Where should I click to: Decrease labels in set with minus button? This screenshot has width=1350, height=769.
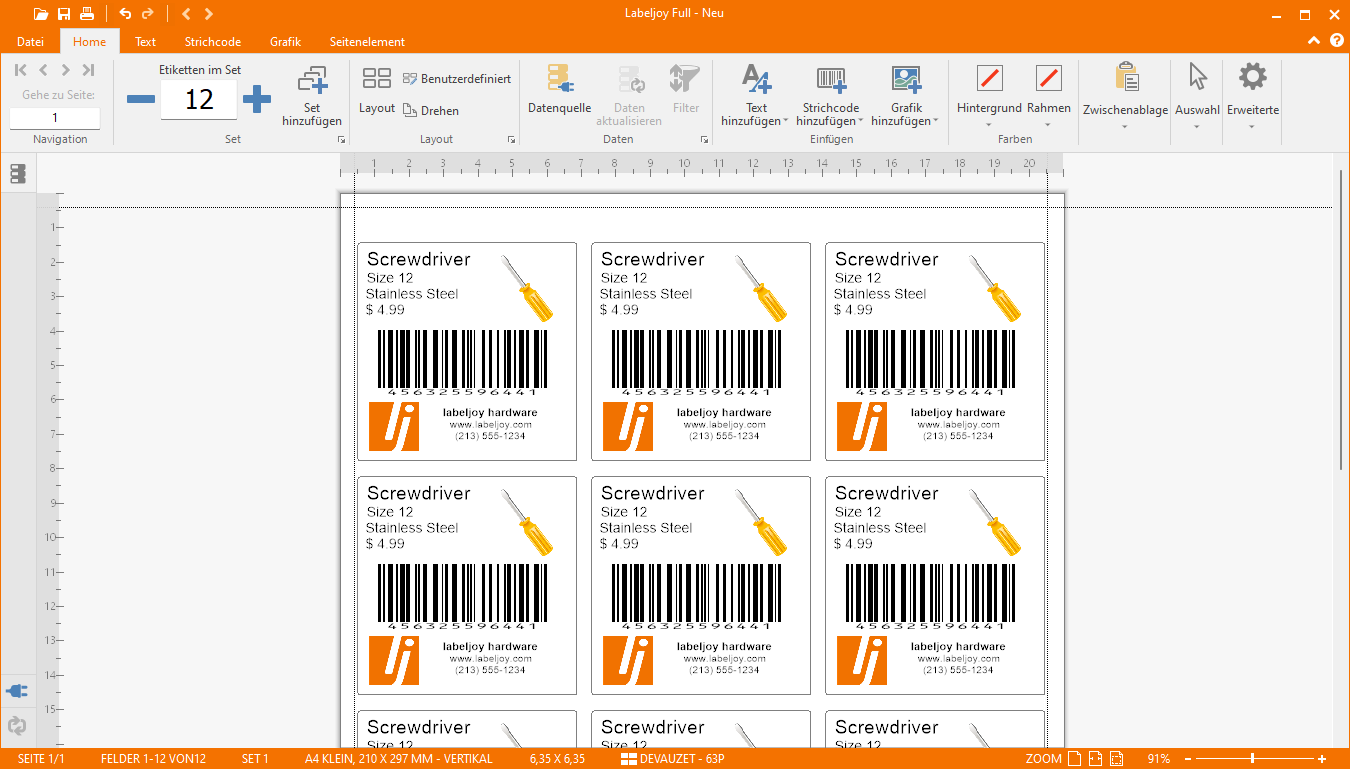coord(141,99)
